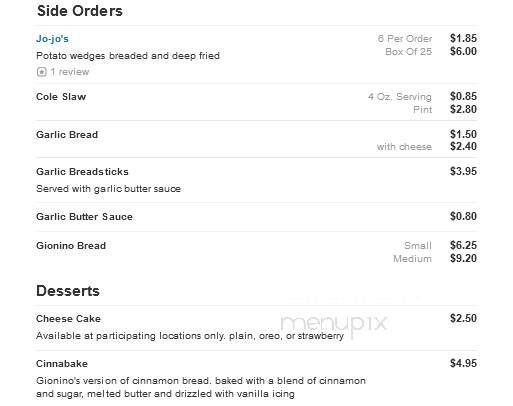Click the menupix watermark logo
513x406 pixels.
[334, 323]
